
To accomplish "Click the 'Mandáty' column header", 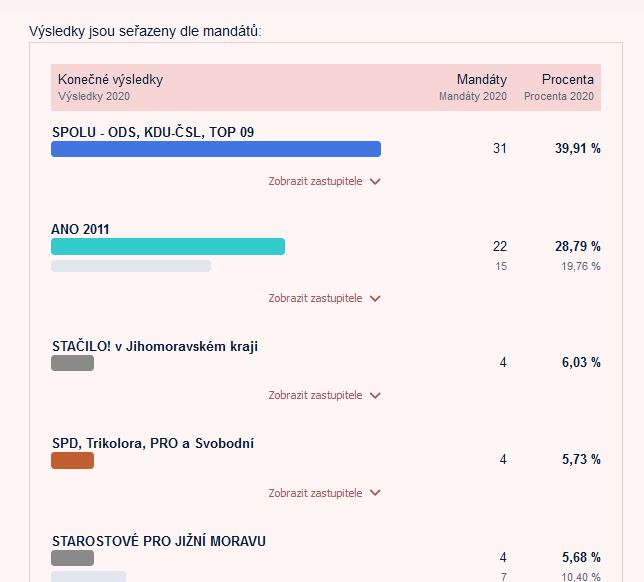I will coord(481,79).
